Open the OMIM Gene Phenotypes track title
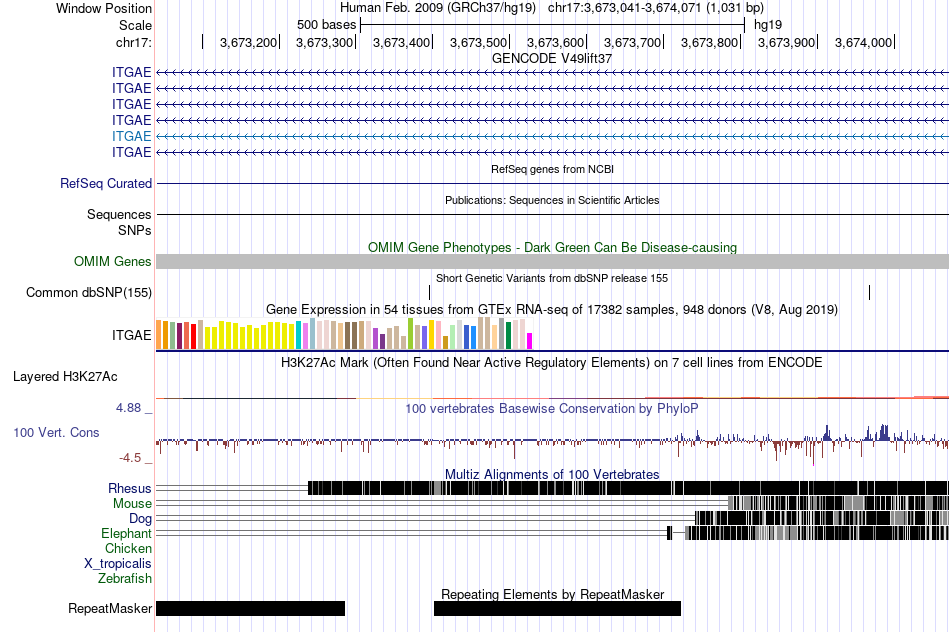 tap(553, 247)
